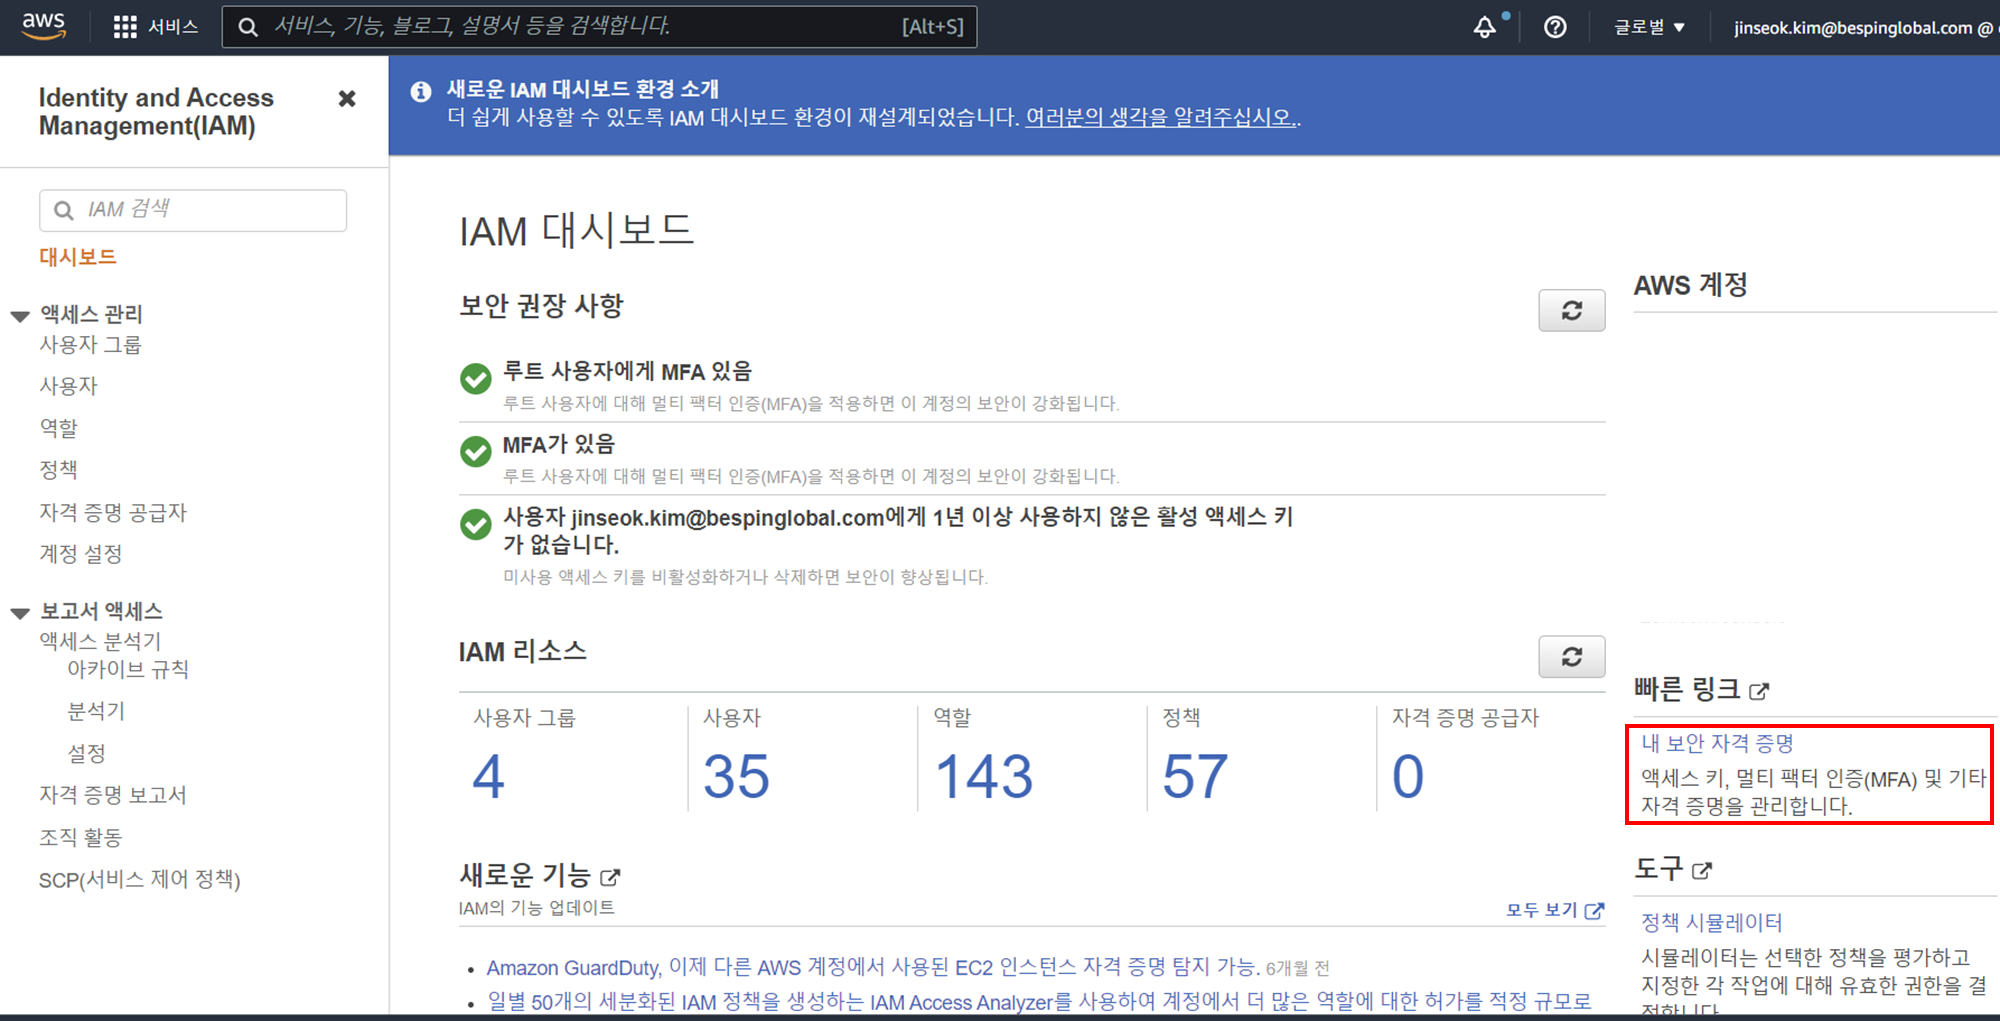Open the 내 보안 자격 증명 link
Viewport: 2000px width, 1021px height.
1717,743
